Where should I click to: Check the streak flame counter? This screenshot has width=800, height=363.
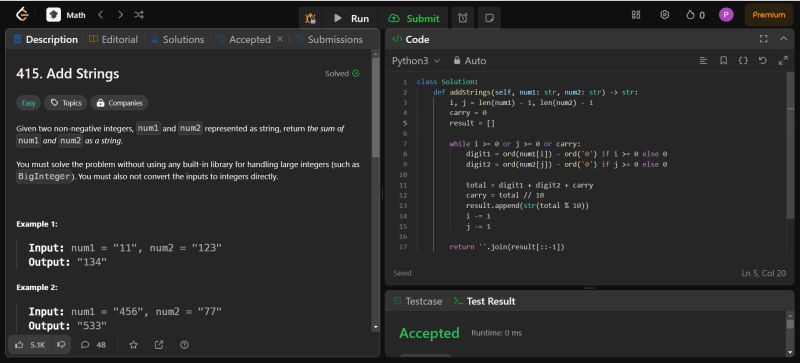tap(695, 15)
